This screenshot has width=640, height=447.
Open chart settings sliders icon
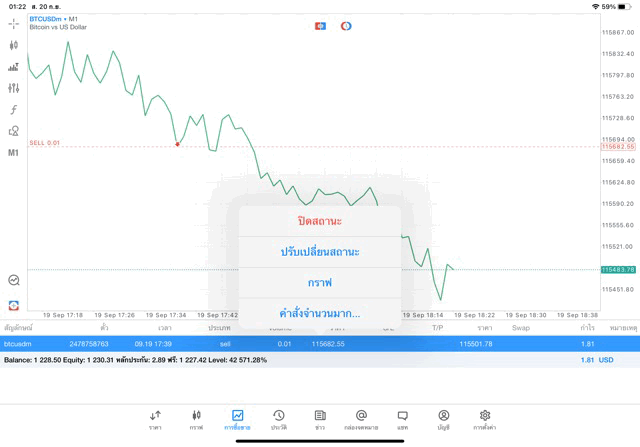(x=14, y=88)
